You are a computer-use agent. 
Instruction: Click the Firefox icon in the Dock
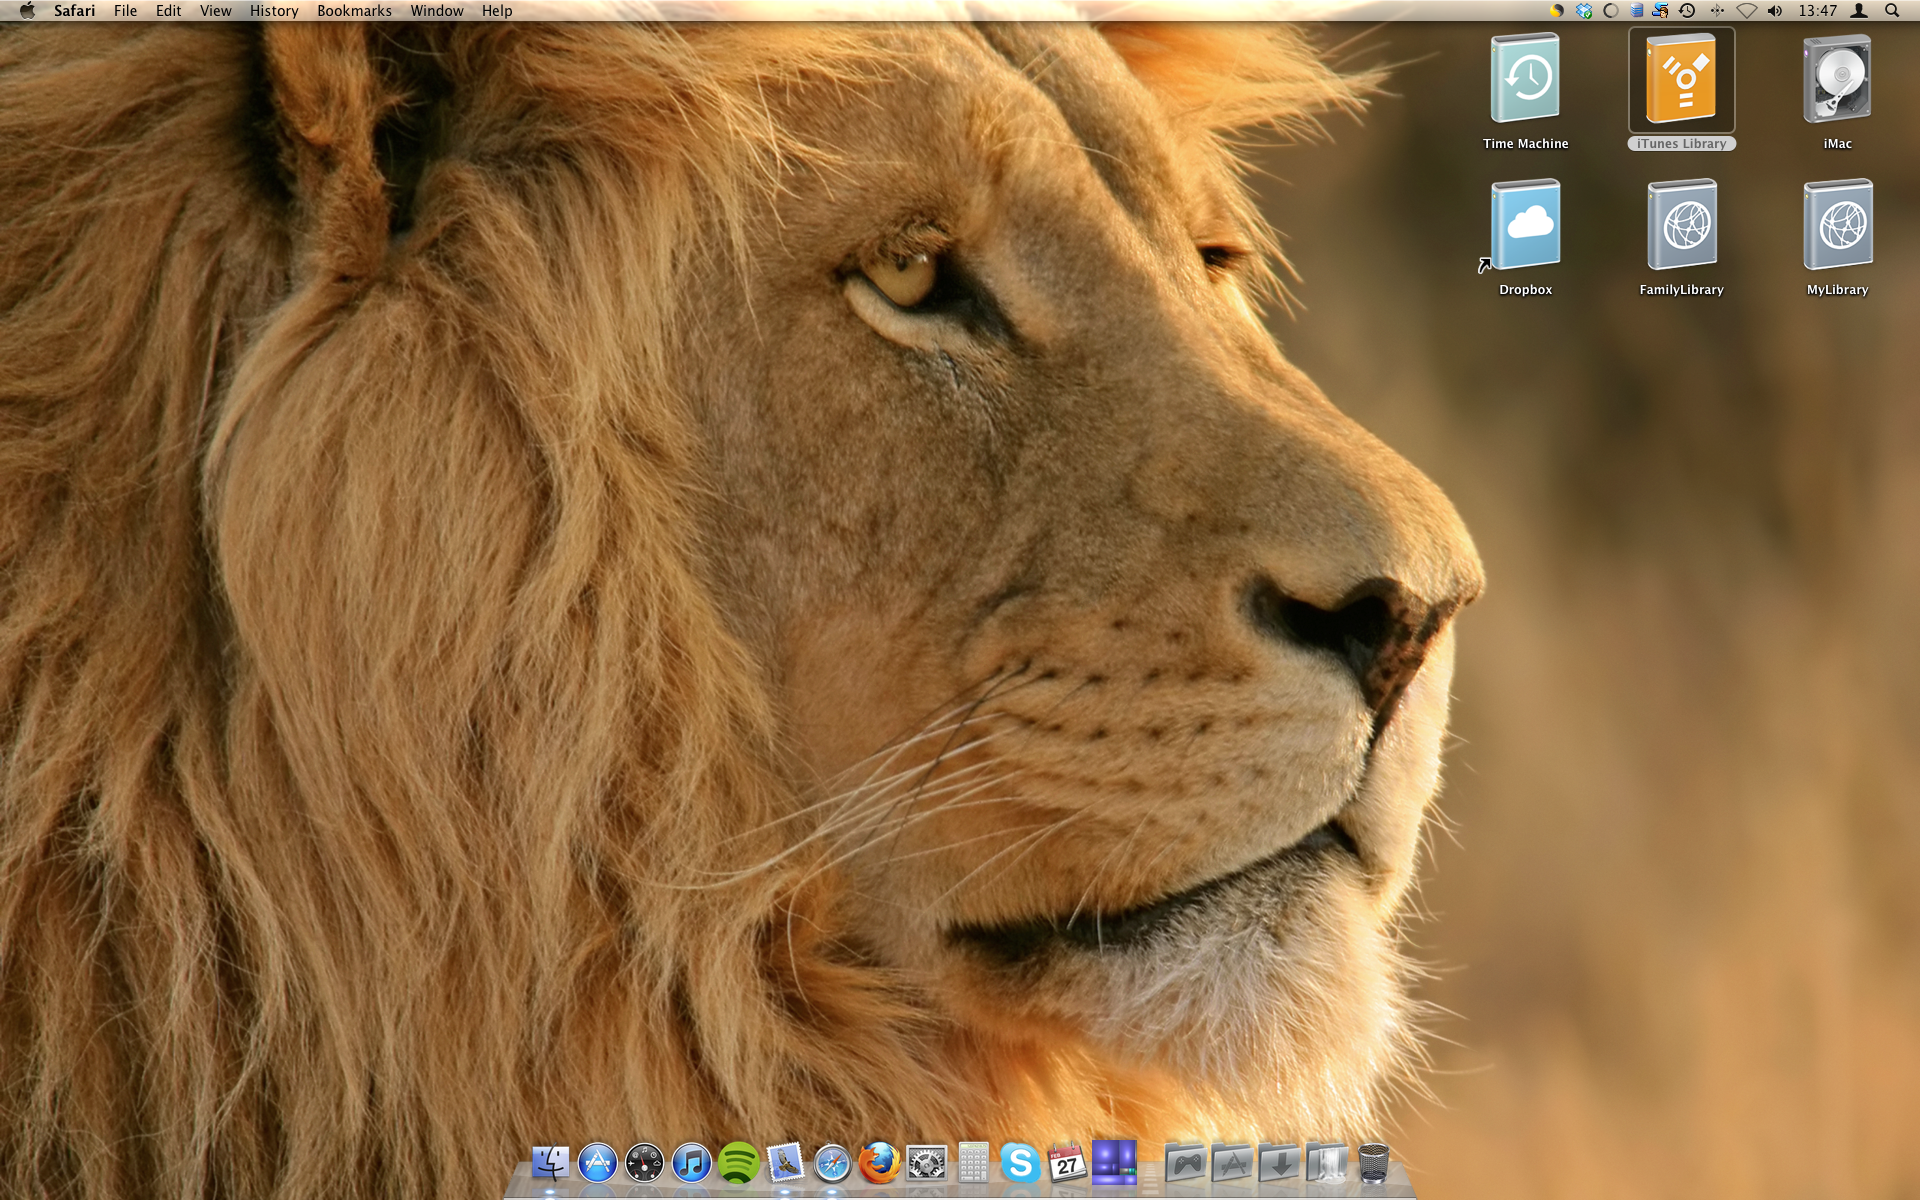click(x=879, y=1163)
